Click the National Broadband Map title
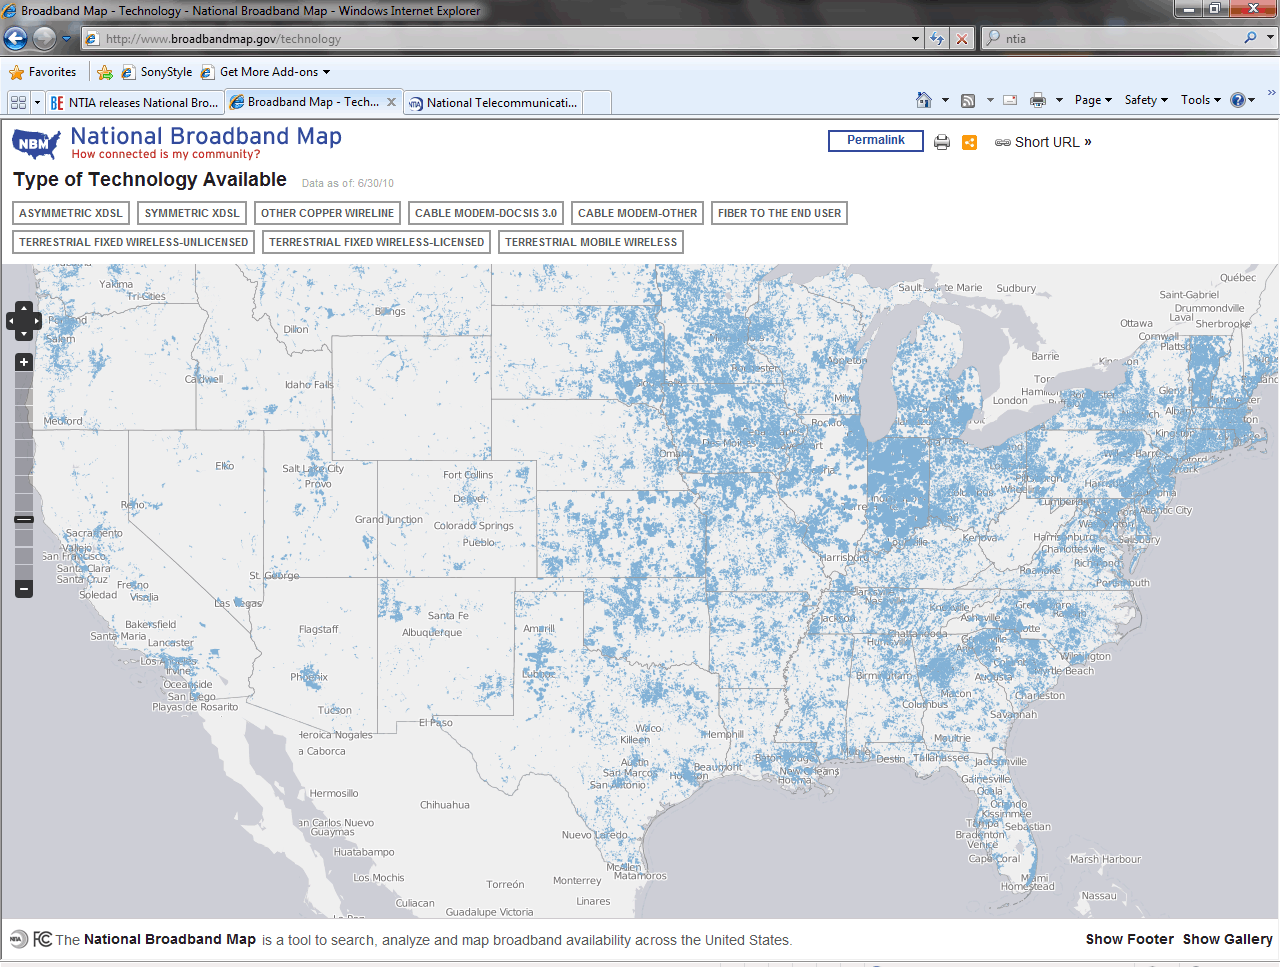The image size is (1280, 967). pos(206,136)
